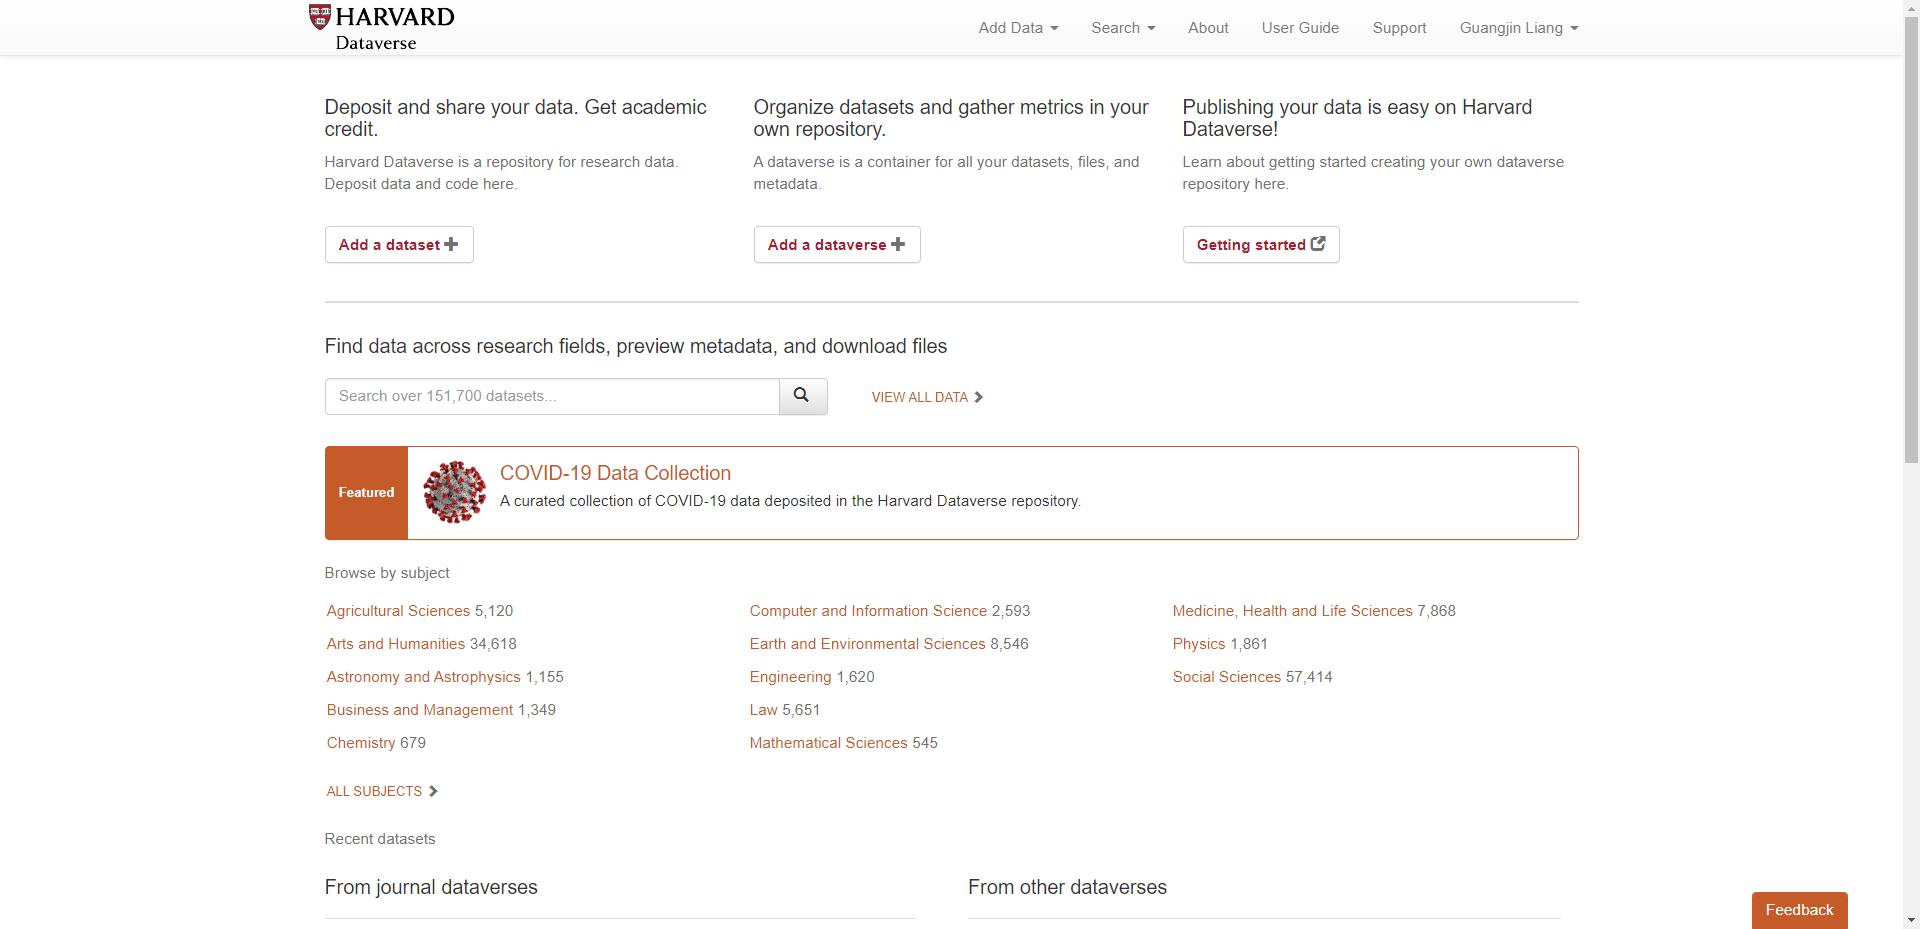
Task: Browse Social Sciences subject
Action: point(1227,677)
